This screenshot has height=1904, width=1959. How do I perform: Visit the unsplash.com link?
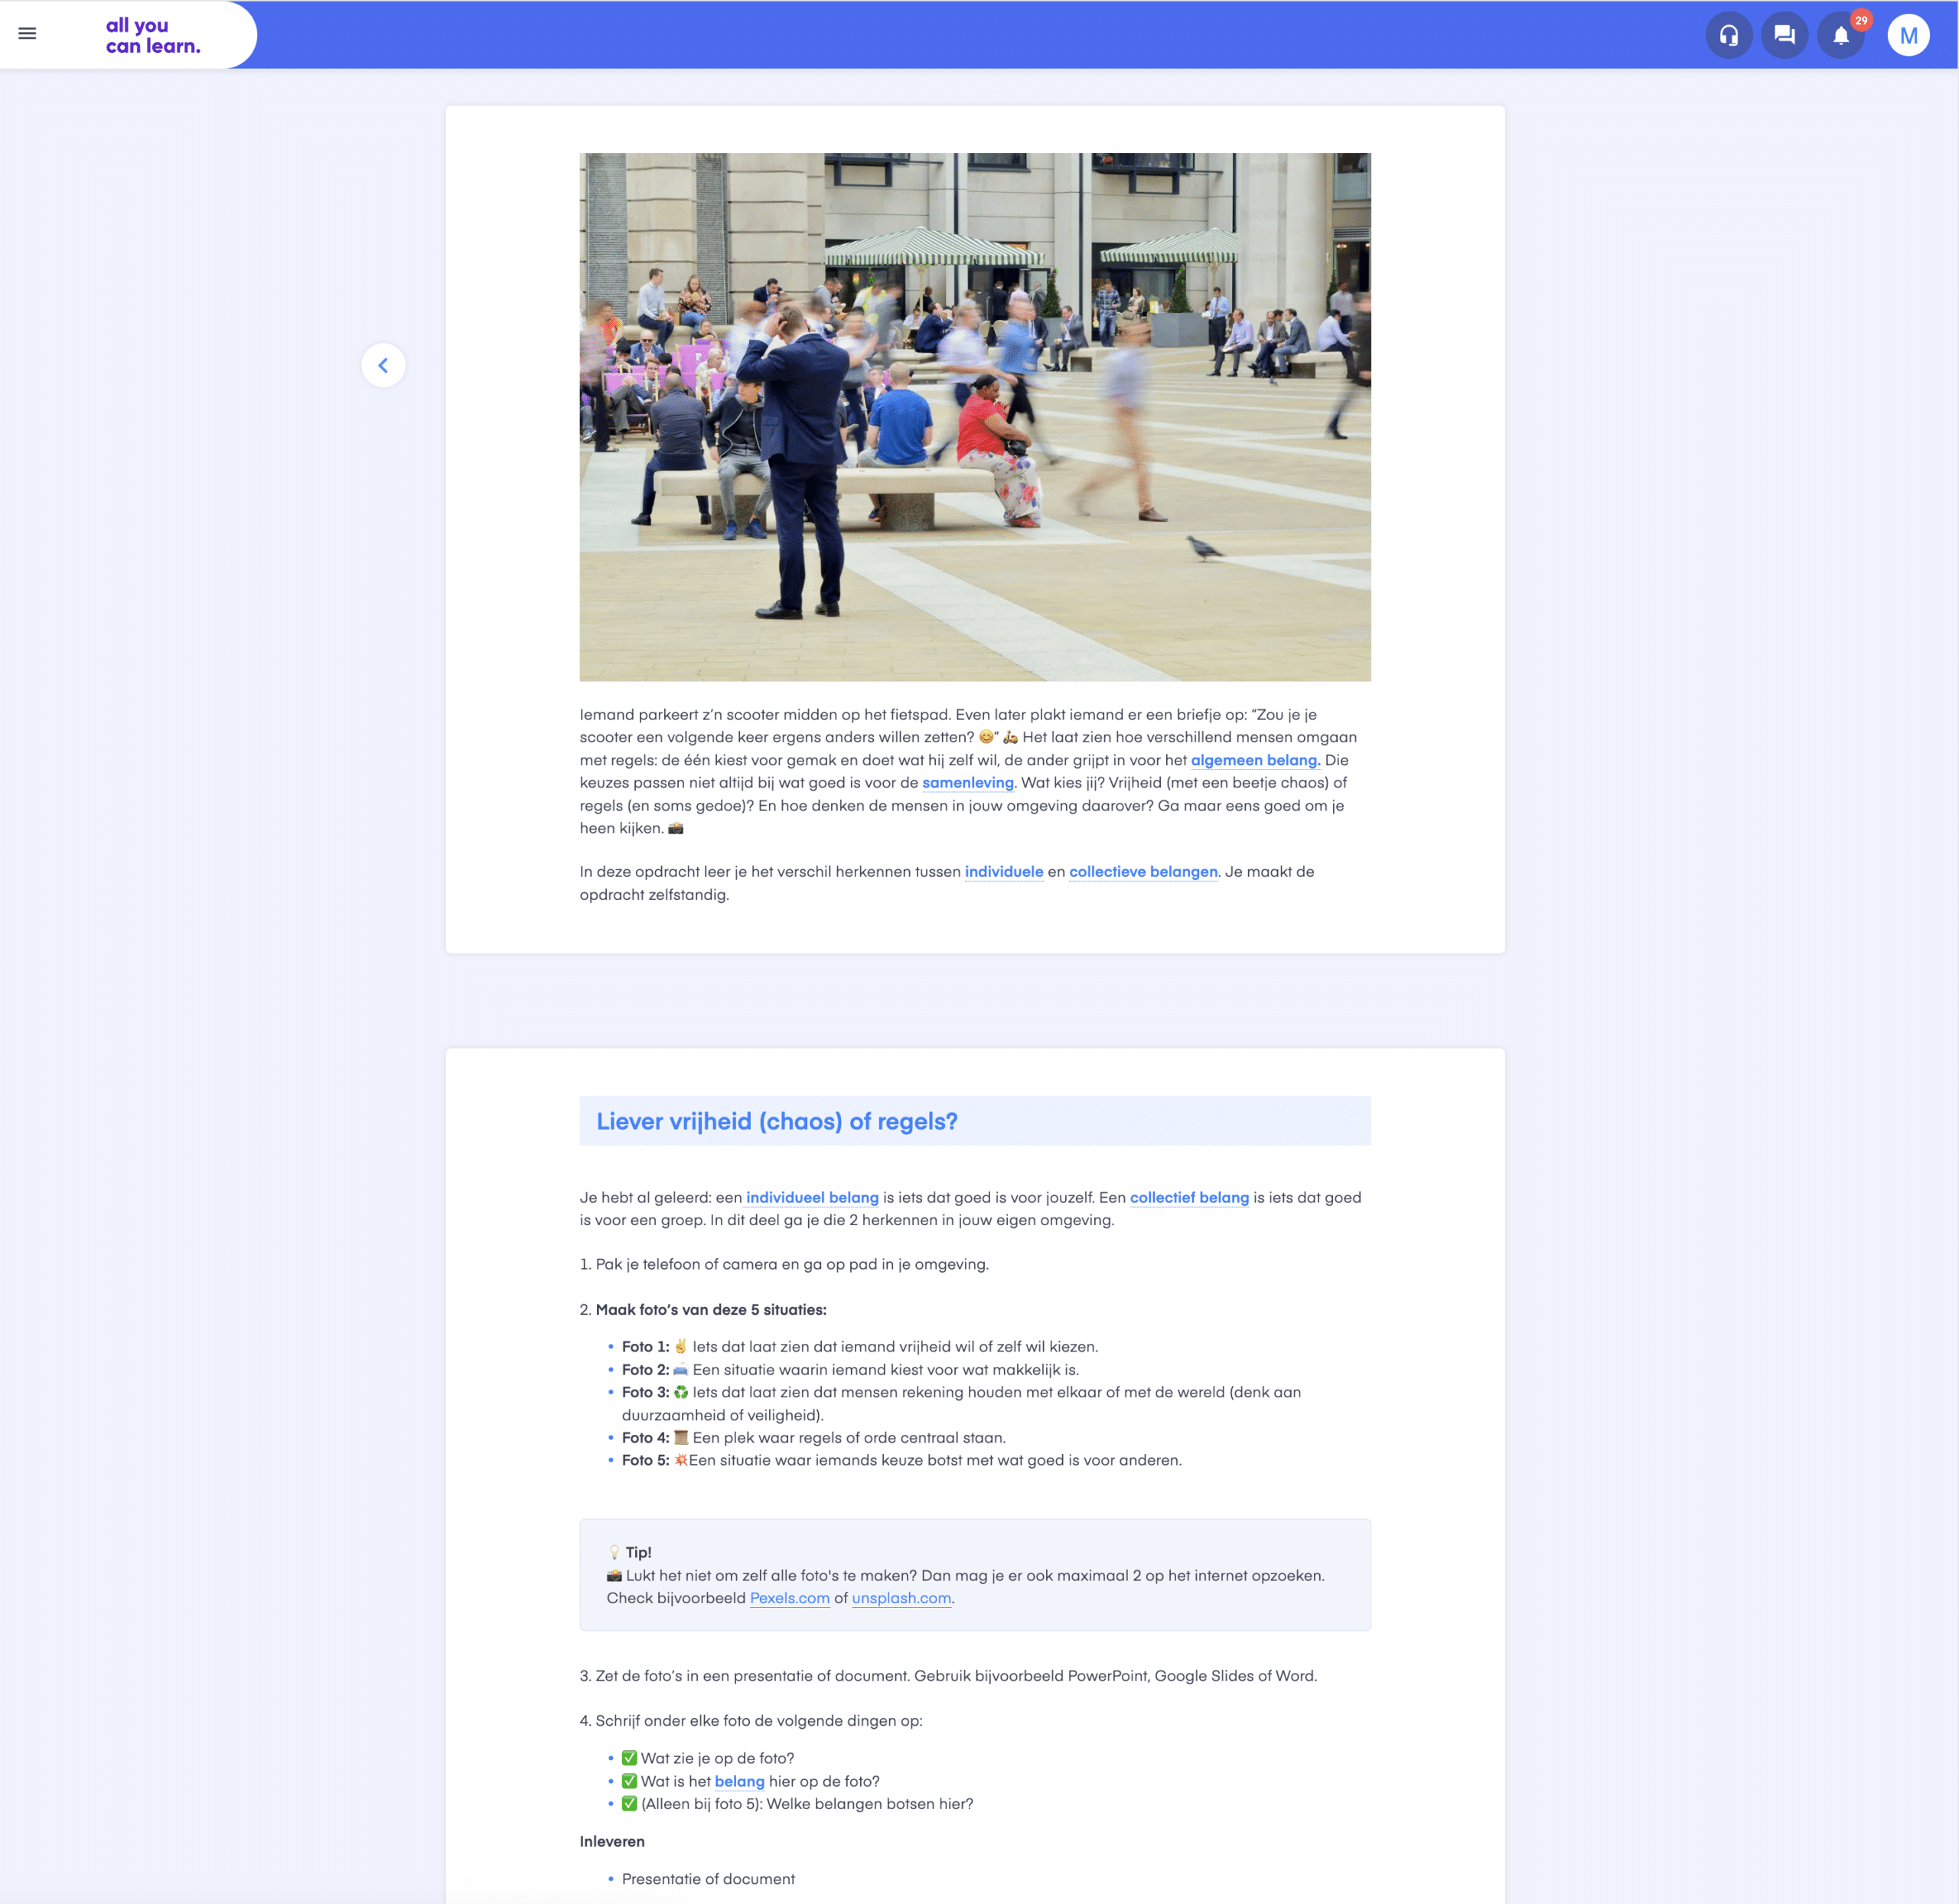click(x=901, y=1598)
